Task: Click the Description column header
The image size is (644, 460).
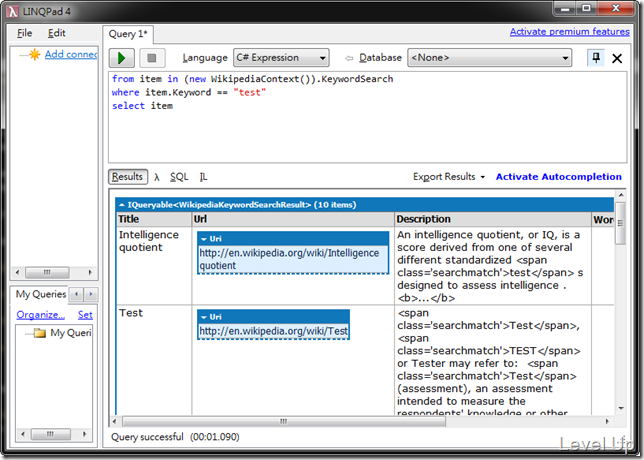Action: coord(492,219)
